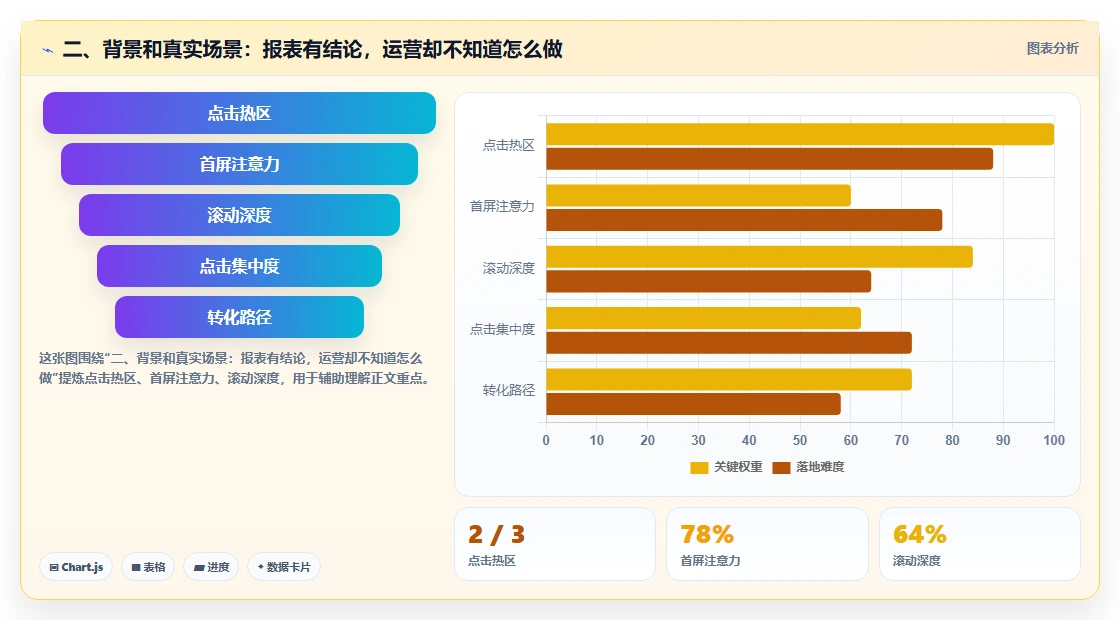
Task: Click the yellow 关键权重 bar for 点击集中度
Action: click(704, 319)
